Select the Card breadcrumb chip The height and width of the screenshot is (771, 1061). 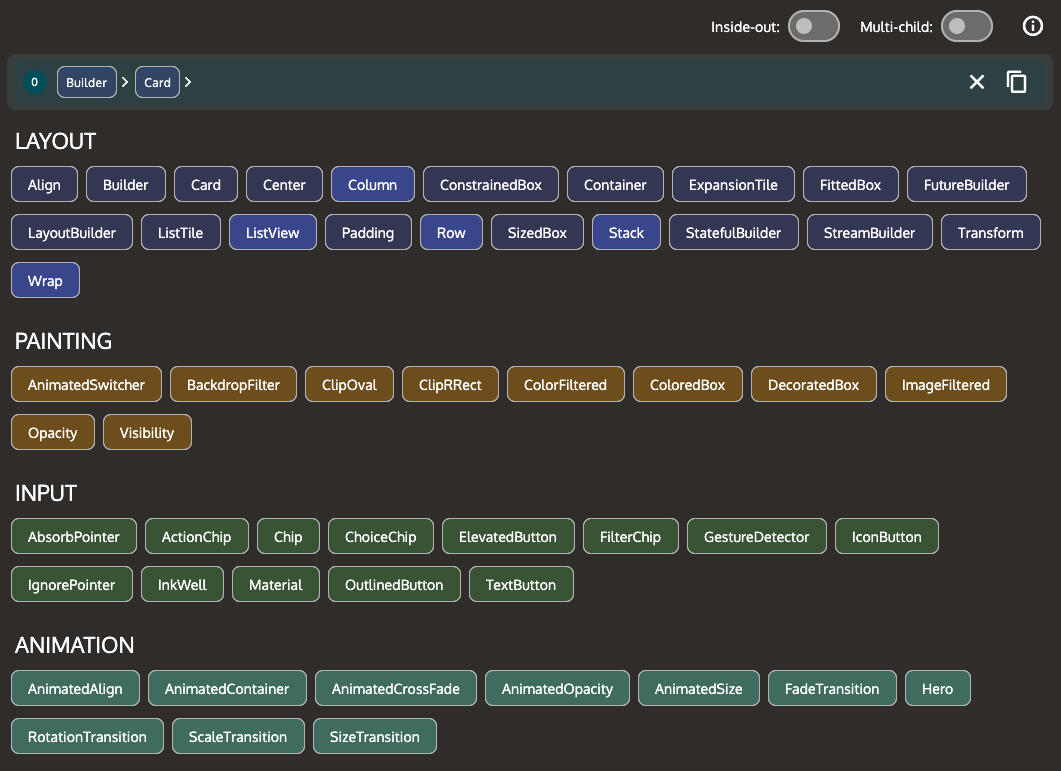click(158, 82)
